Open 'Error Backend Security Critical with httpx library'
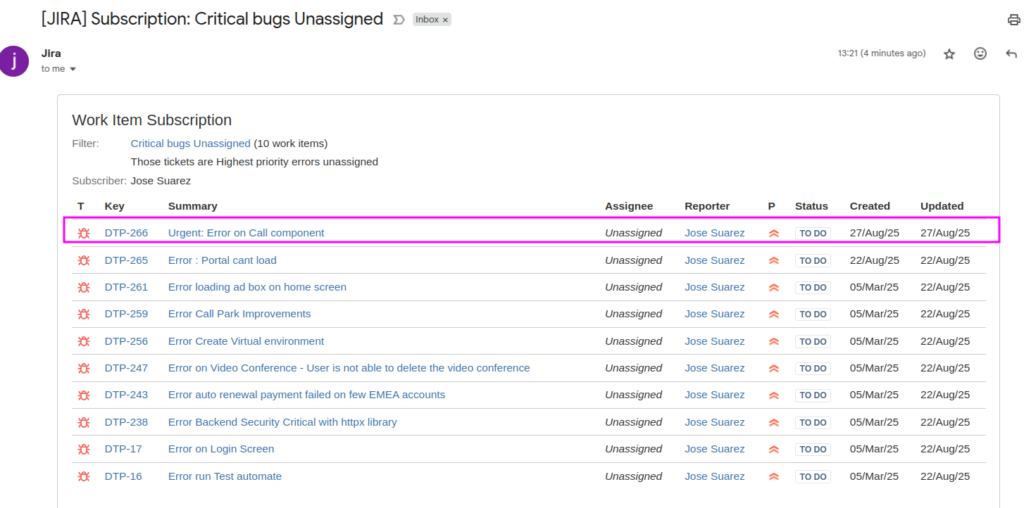This screenshot has width=1024, height=508. pos(282,422)
